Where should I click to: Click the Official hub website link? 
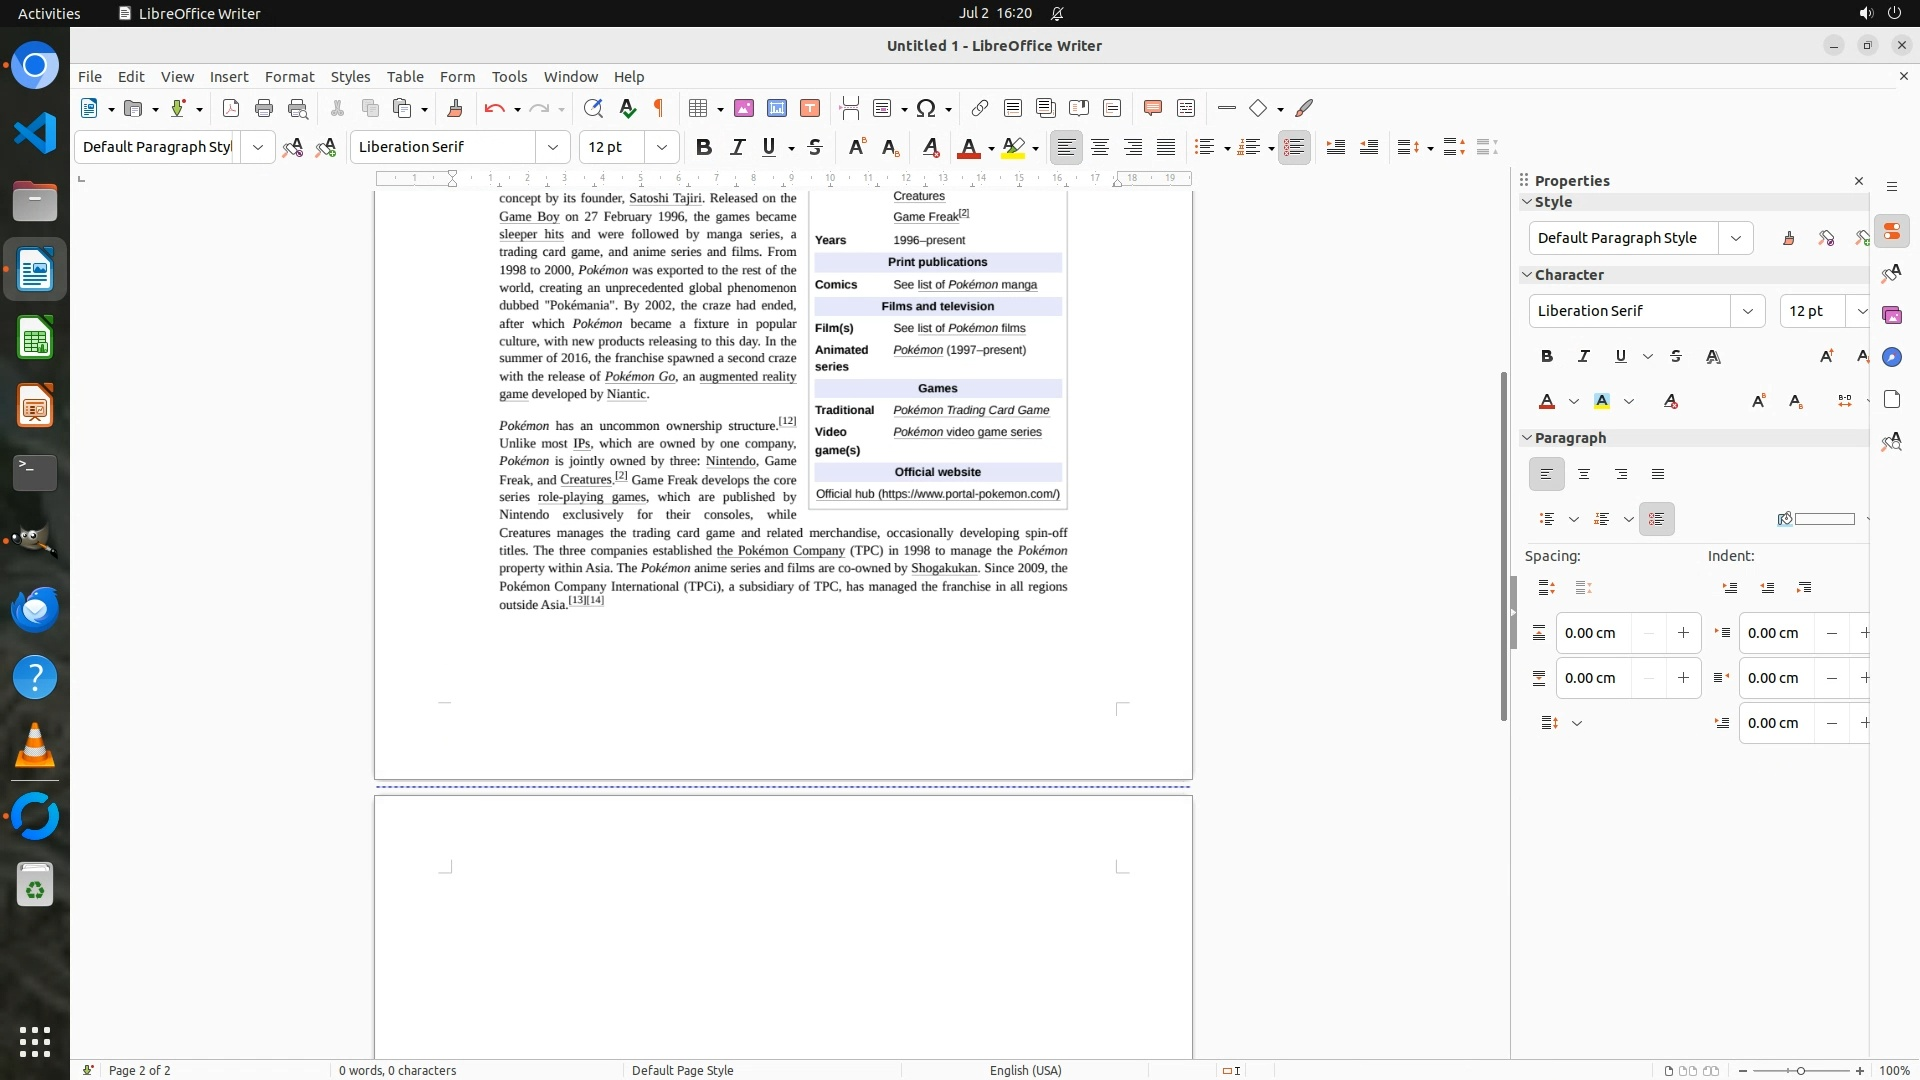click(x=937, y=494)
